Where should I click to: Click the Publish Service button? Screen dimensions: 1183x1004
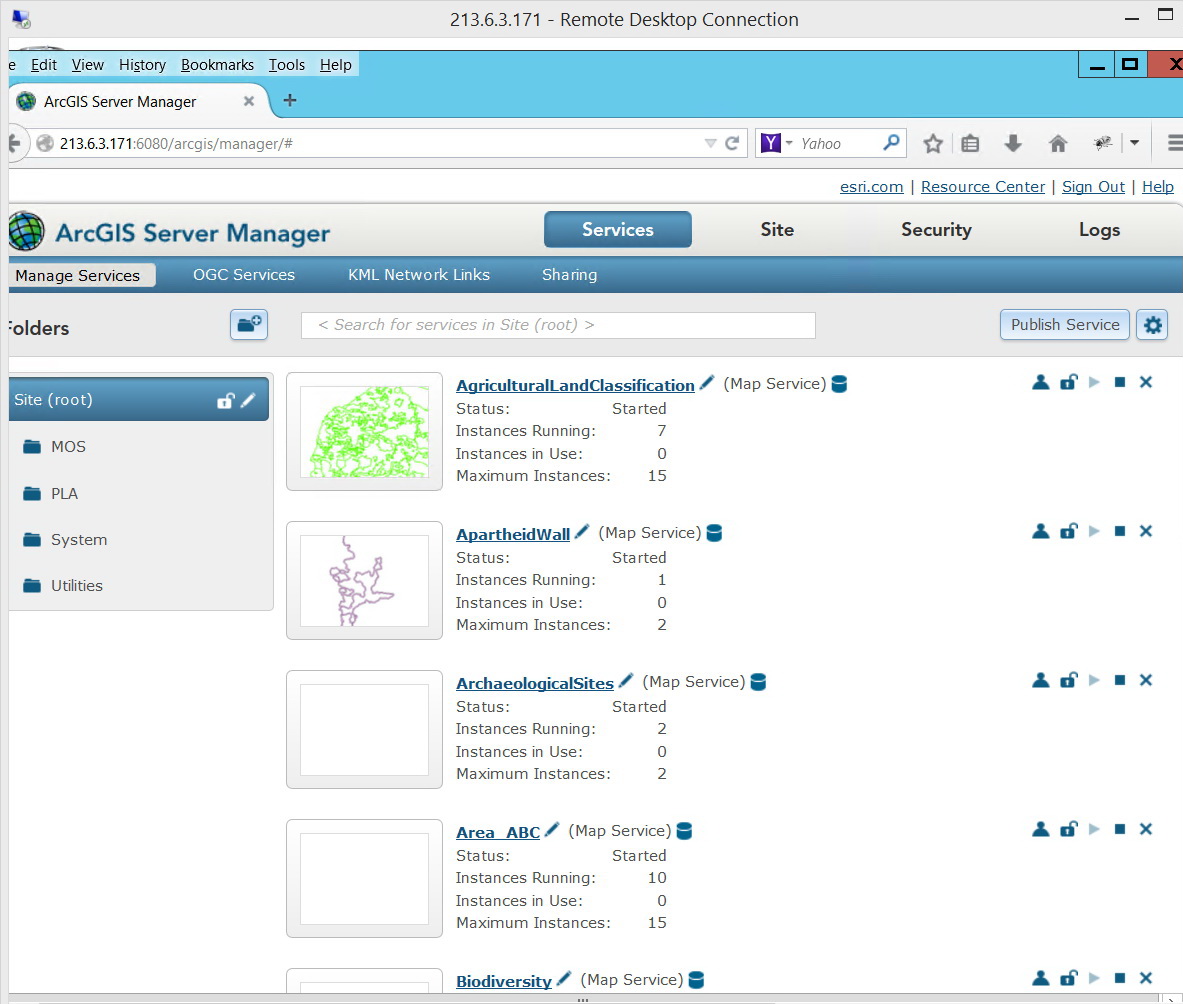coord(1065,324)
